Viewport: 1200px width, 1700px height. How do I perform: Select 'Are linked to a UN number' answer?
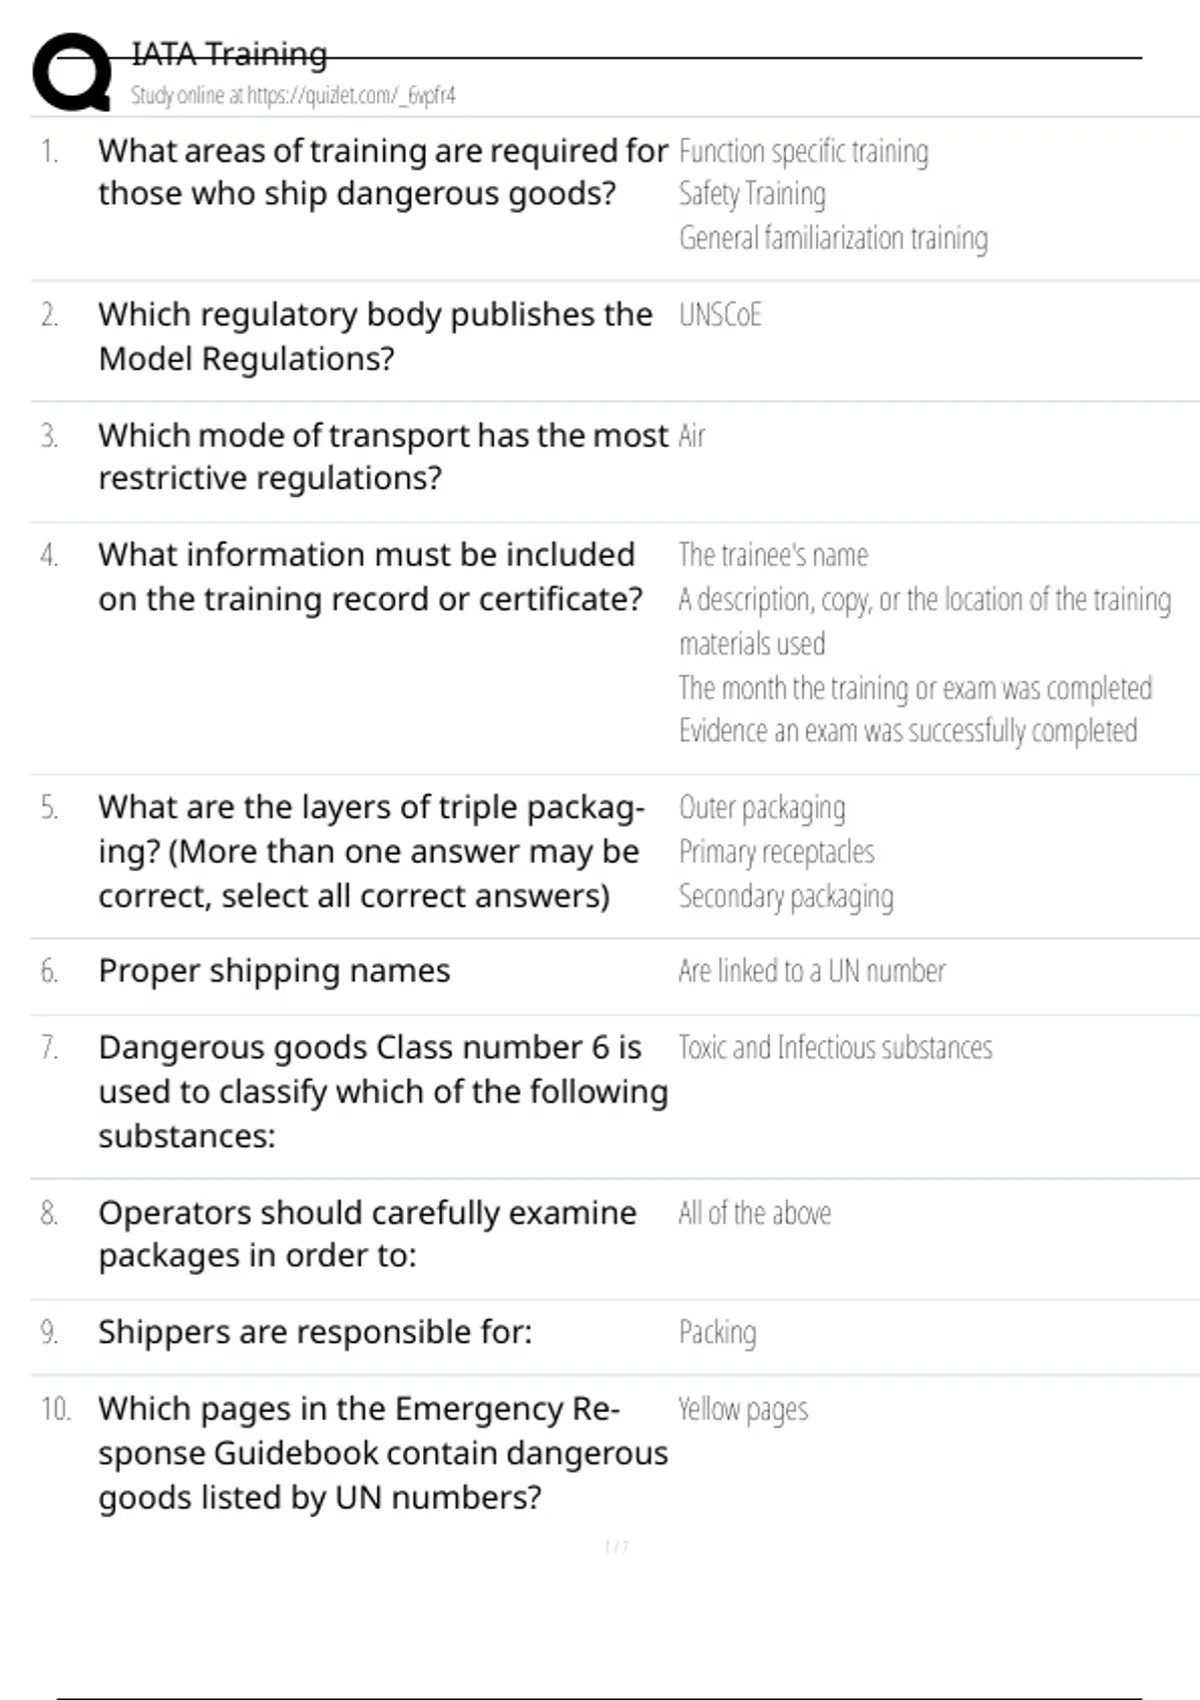(811, 971)
